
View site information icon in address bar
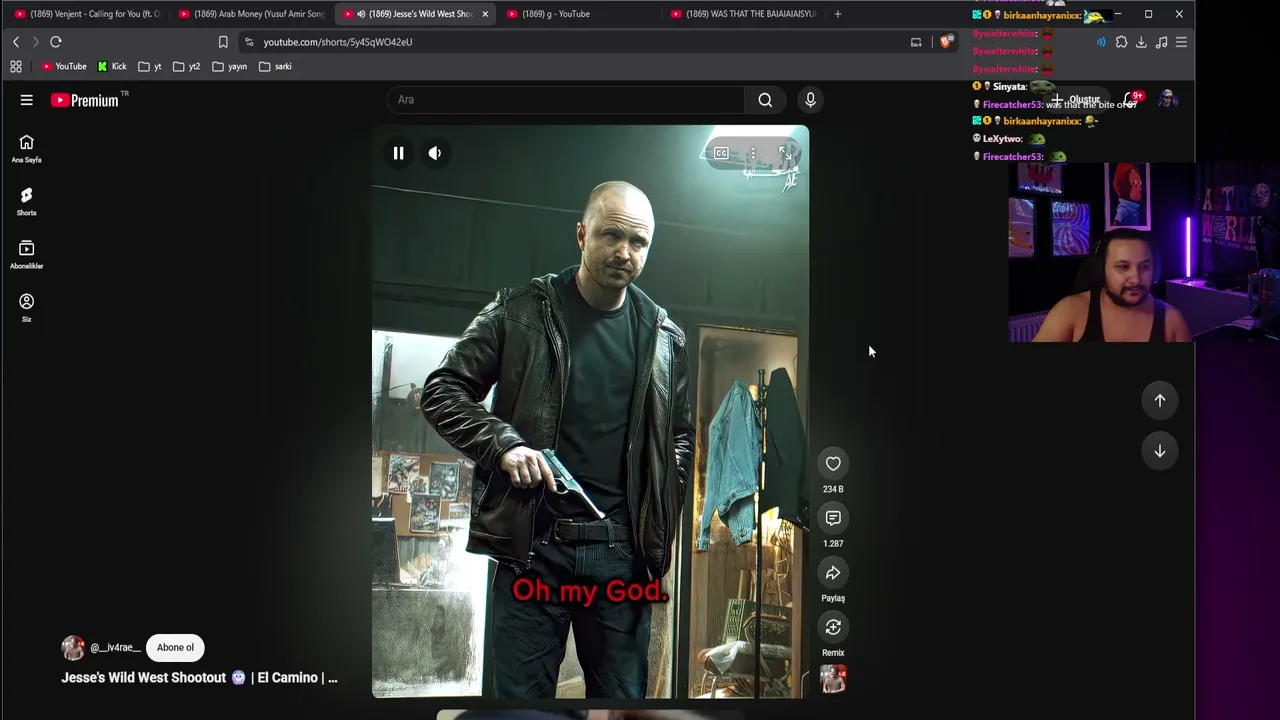pyautogui.click(x=249, y=42)
